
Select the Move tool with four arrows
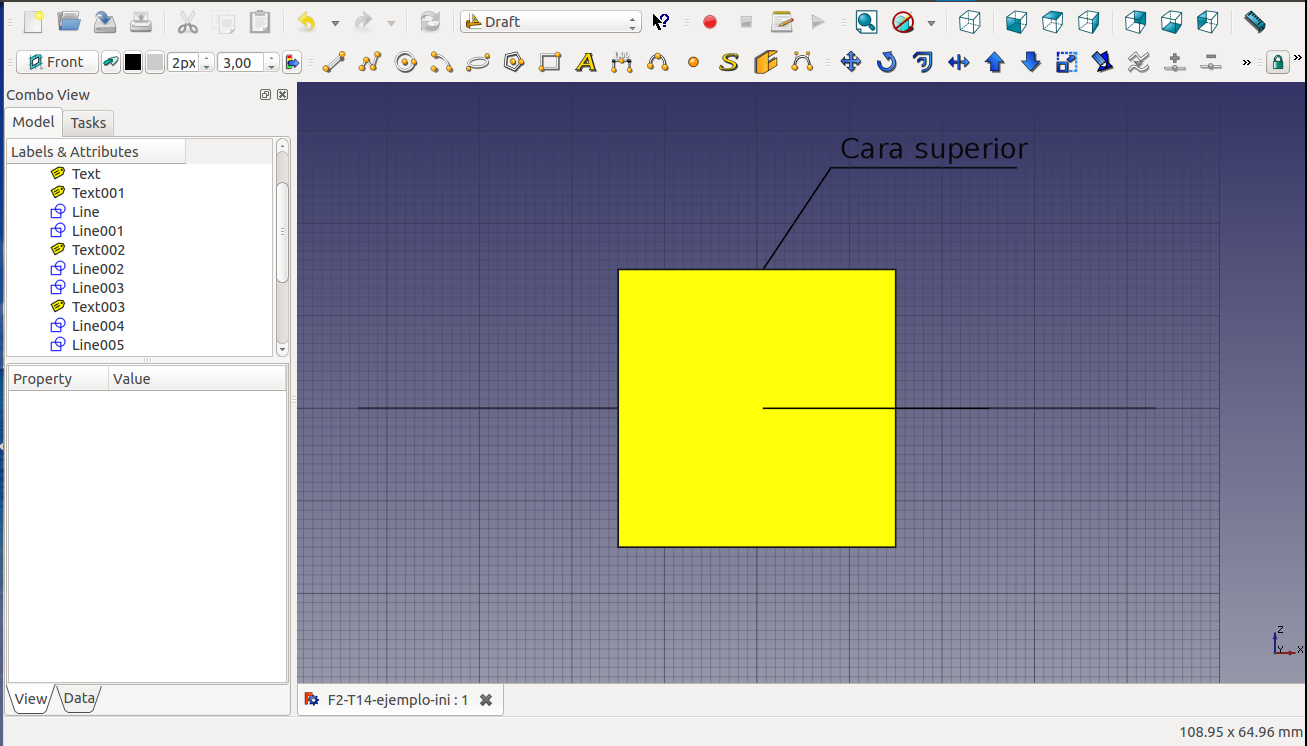click(851, 63)
